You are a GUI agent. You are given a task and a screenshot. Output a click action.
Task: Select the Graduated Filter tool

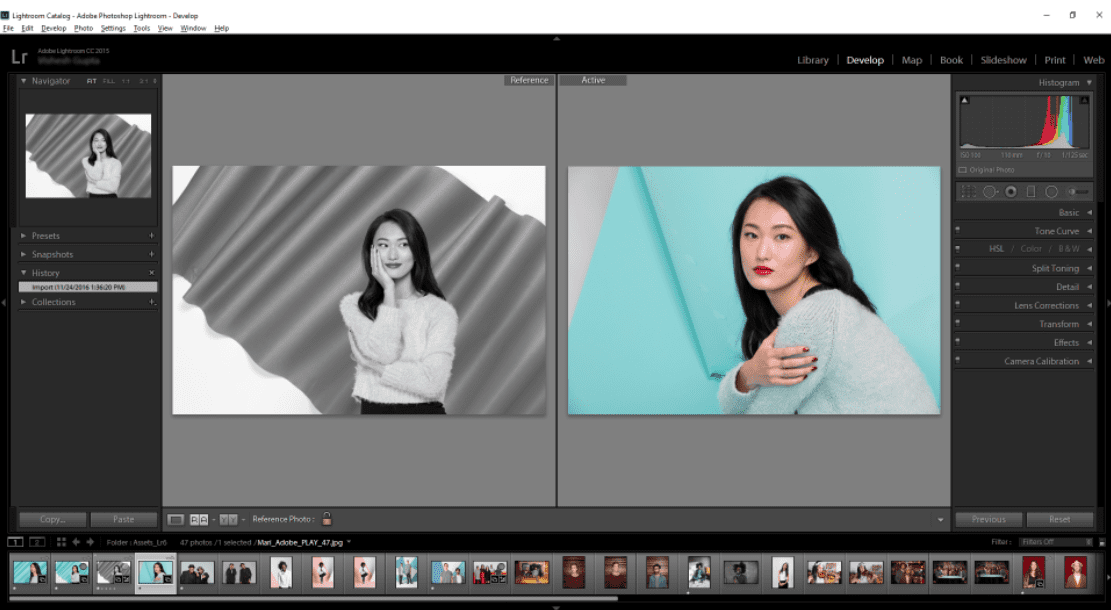click(1031, 191)
